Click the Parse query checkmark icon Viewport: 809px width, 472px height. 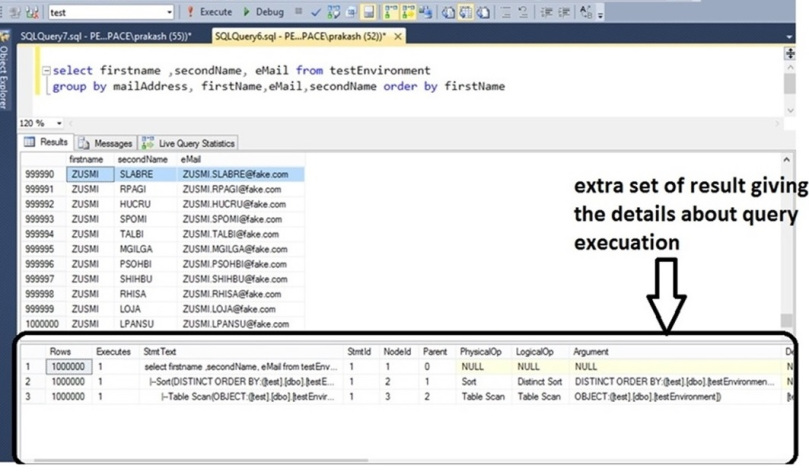pyautogui.click(x=316, y=12)
